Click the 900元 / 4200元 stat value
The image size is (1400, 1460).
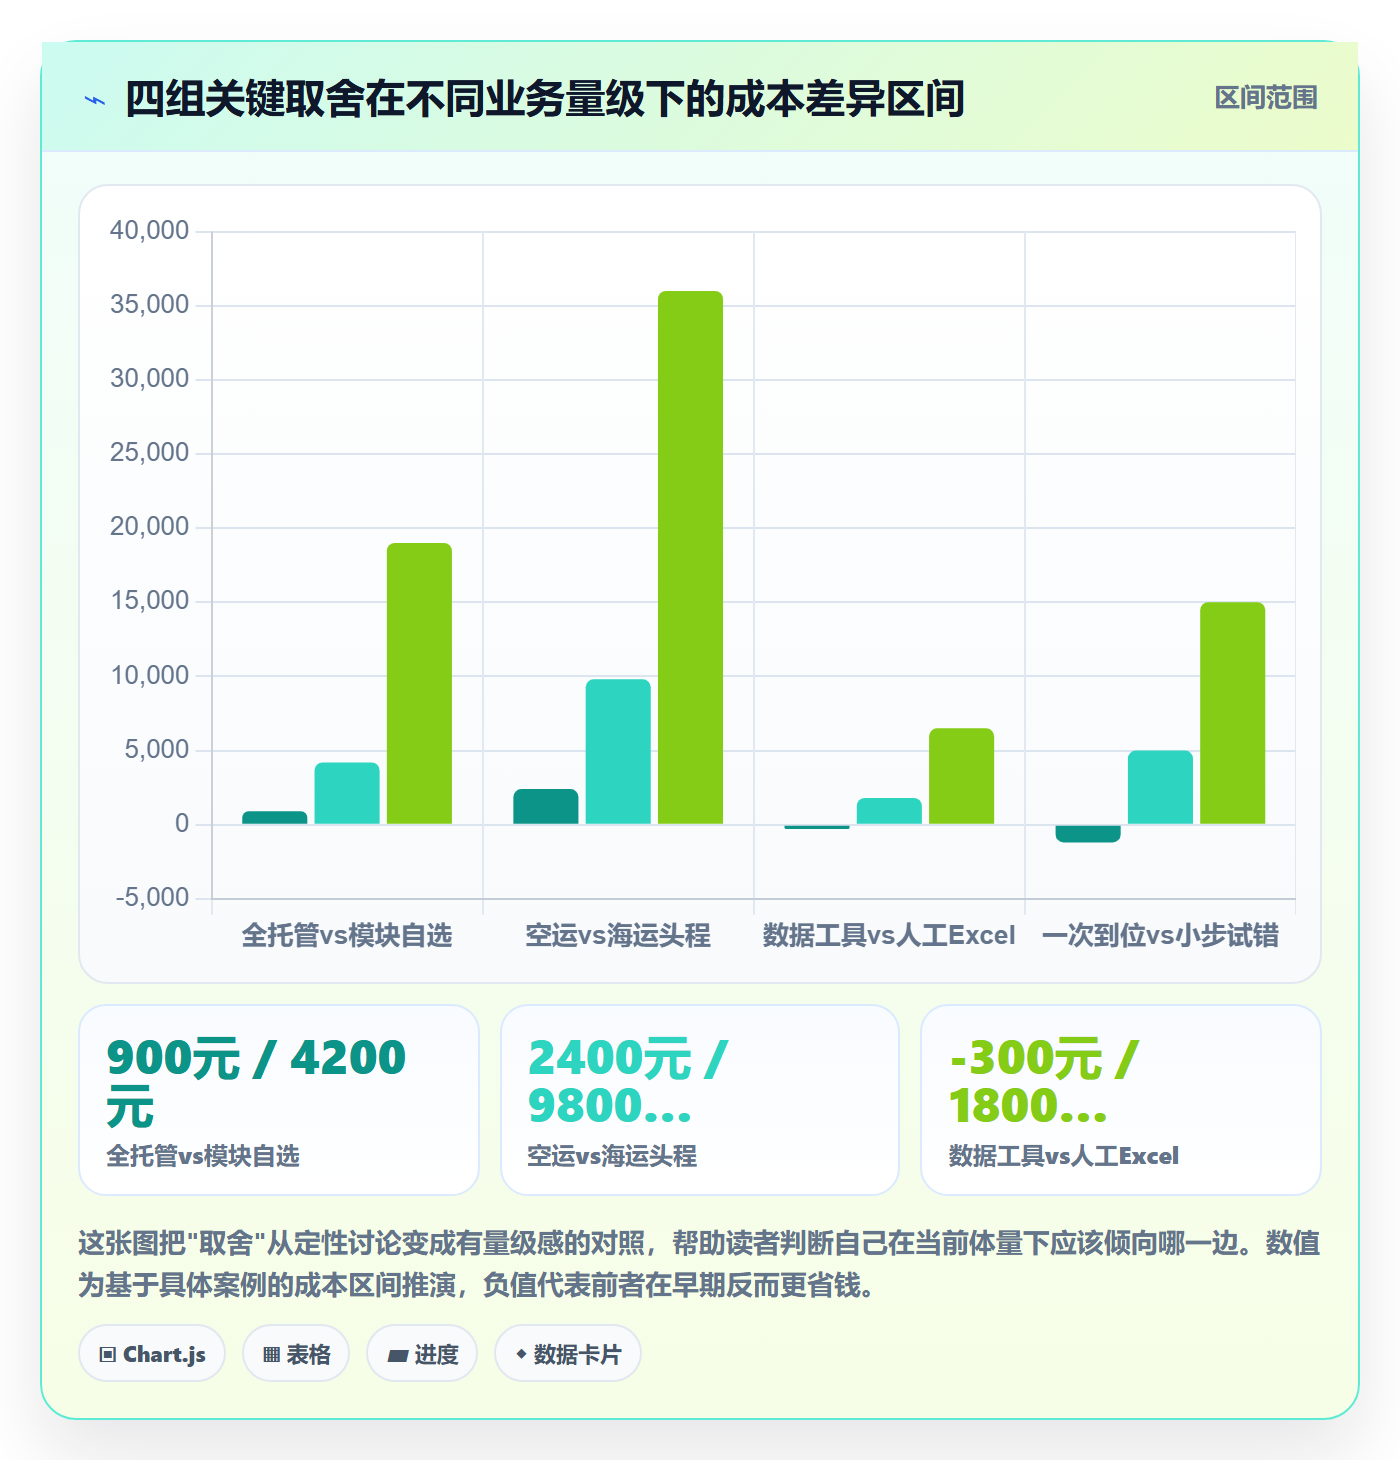(x=256, y=1082)
